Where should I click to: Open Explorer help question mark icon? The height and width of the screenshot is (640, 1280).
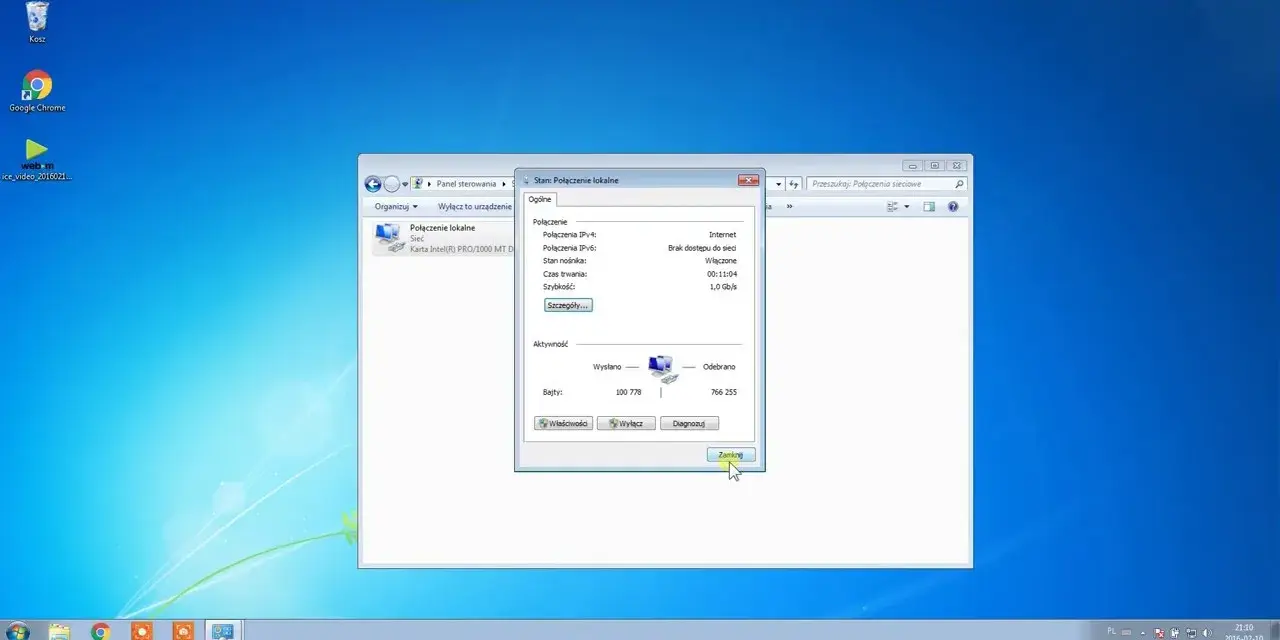[952, 207]
